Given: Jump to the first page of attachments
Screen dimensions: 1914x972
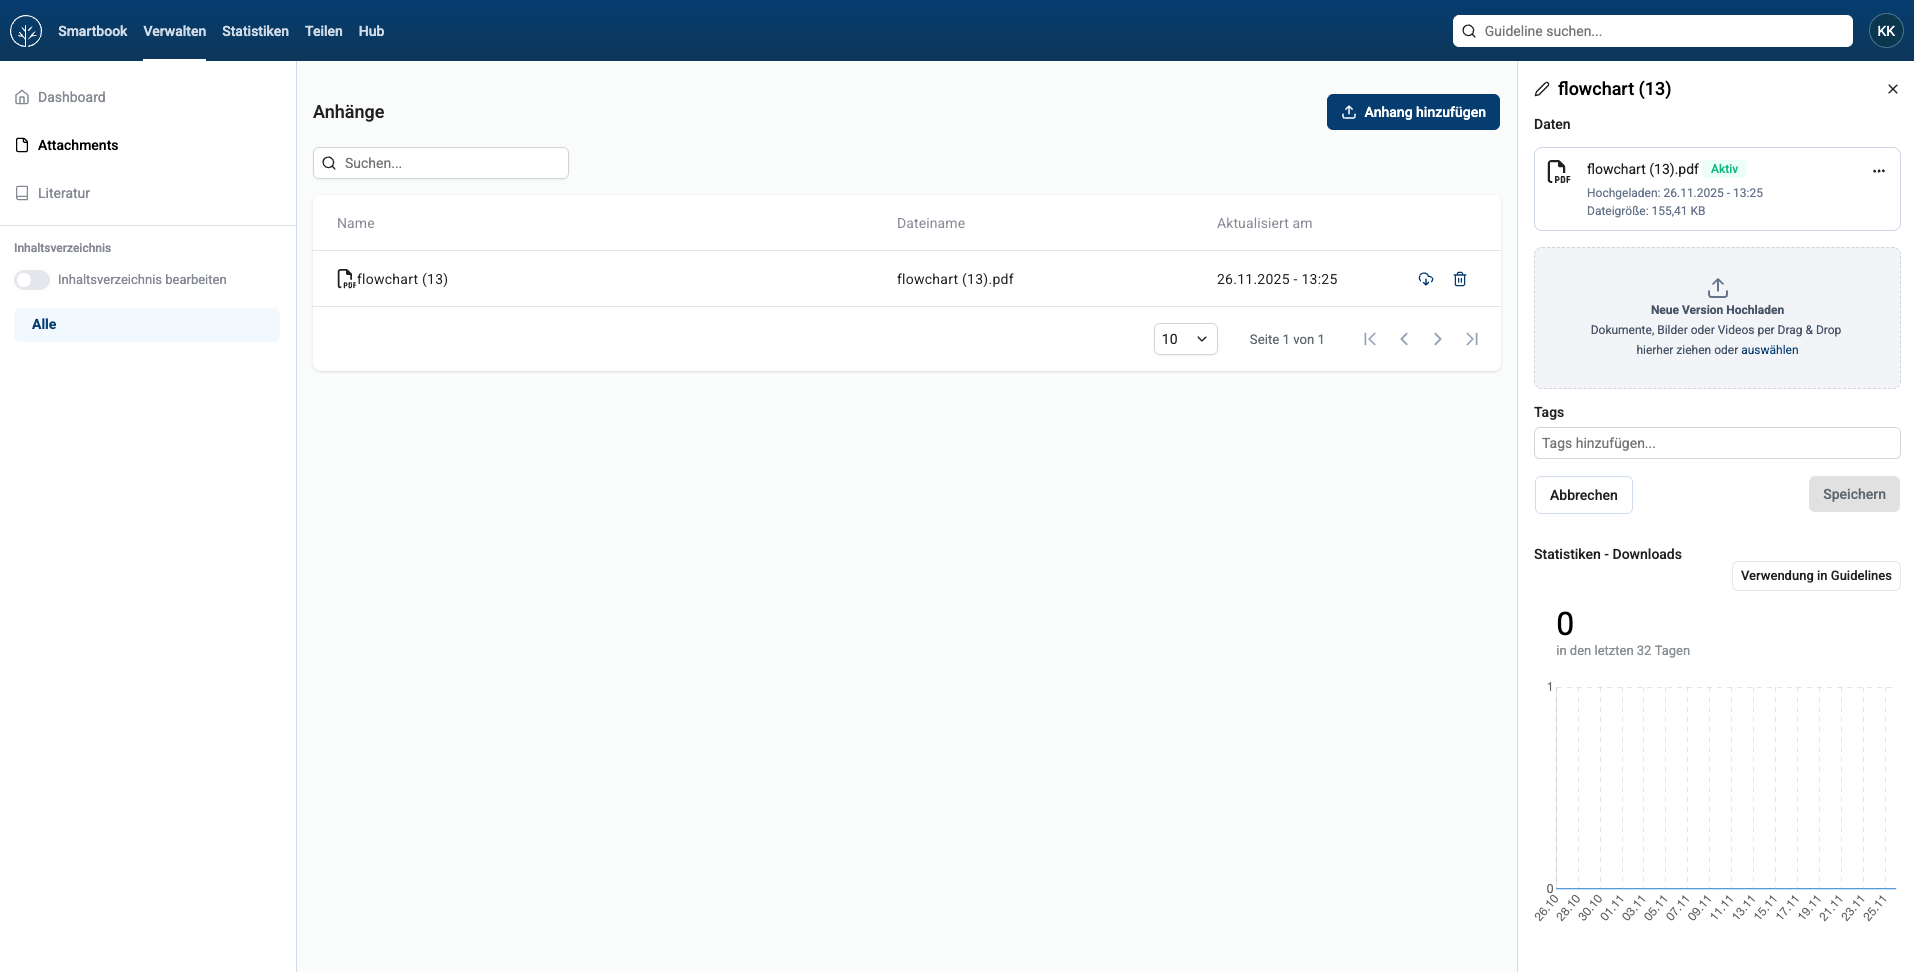Looking at the screenshot, I should [1370, 339].
